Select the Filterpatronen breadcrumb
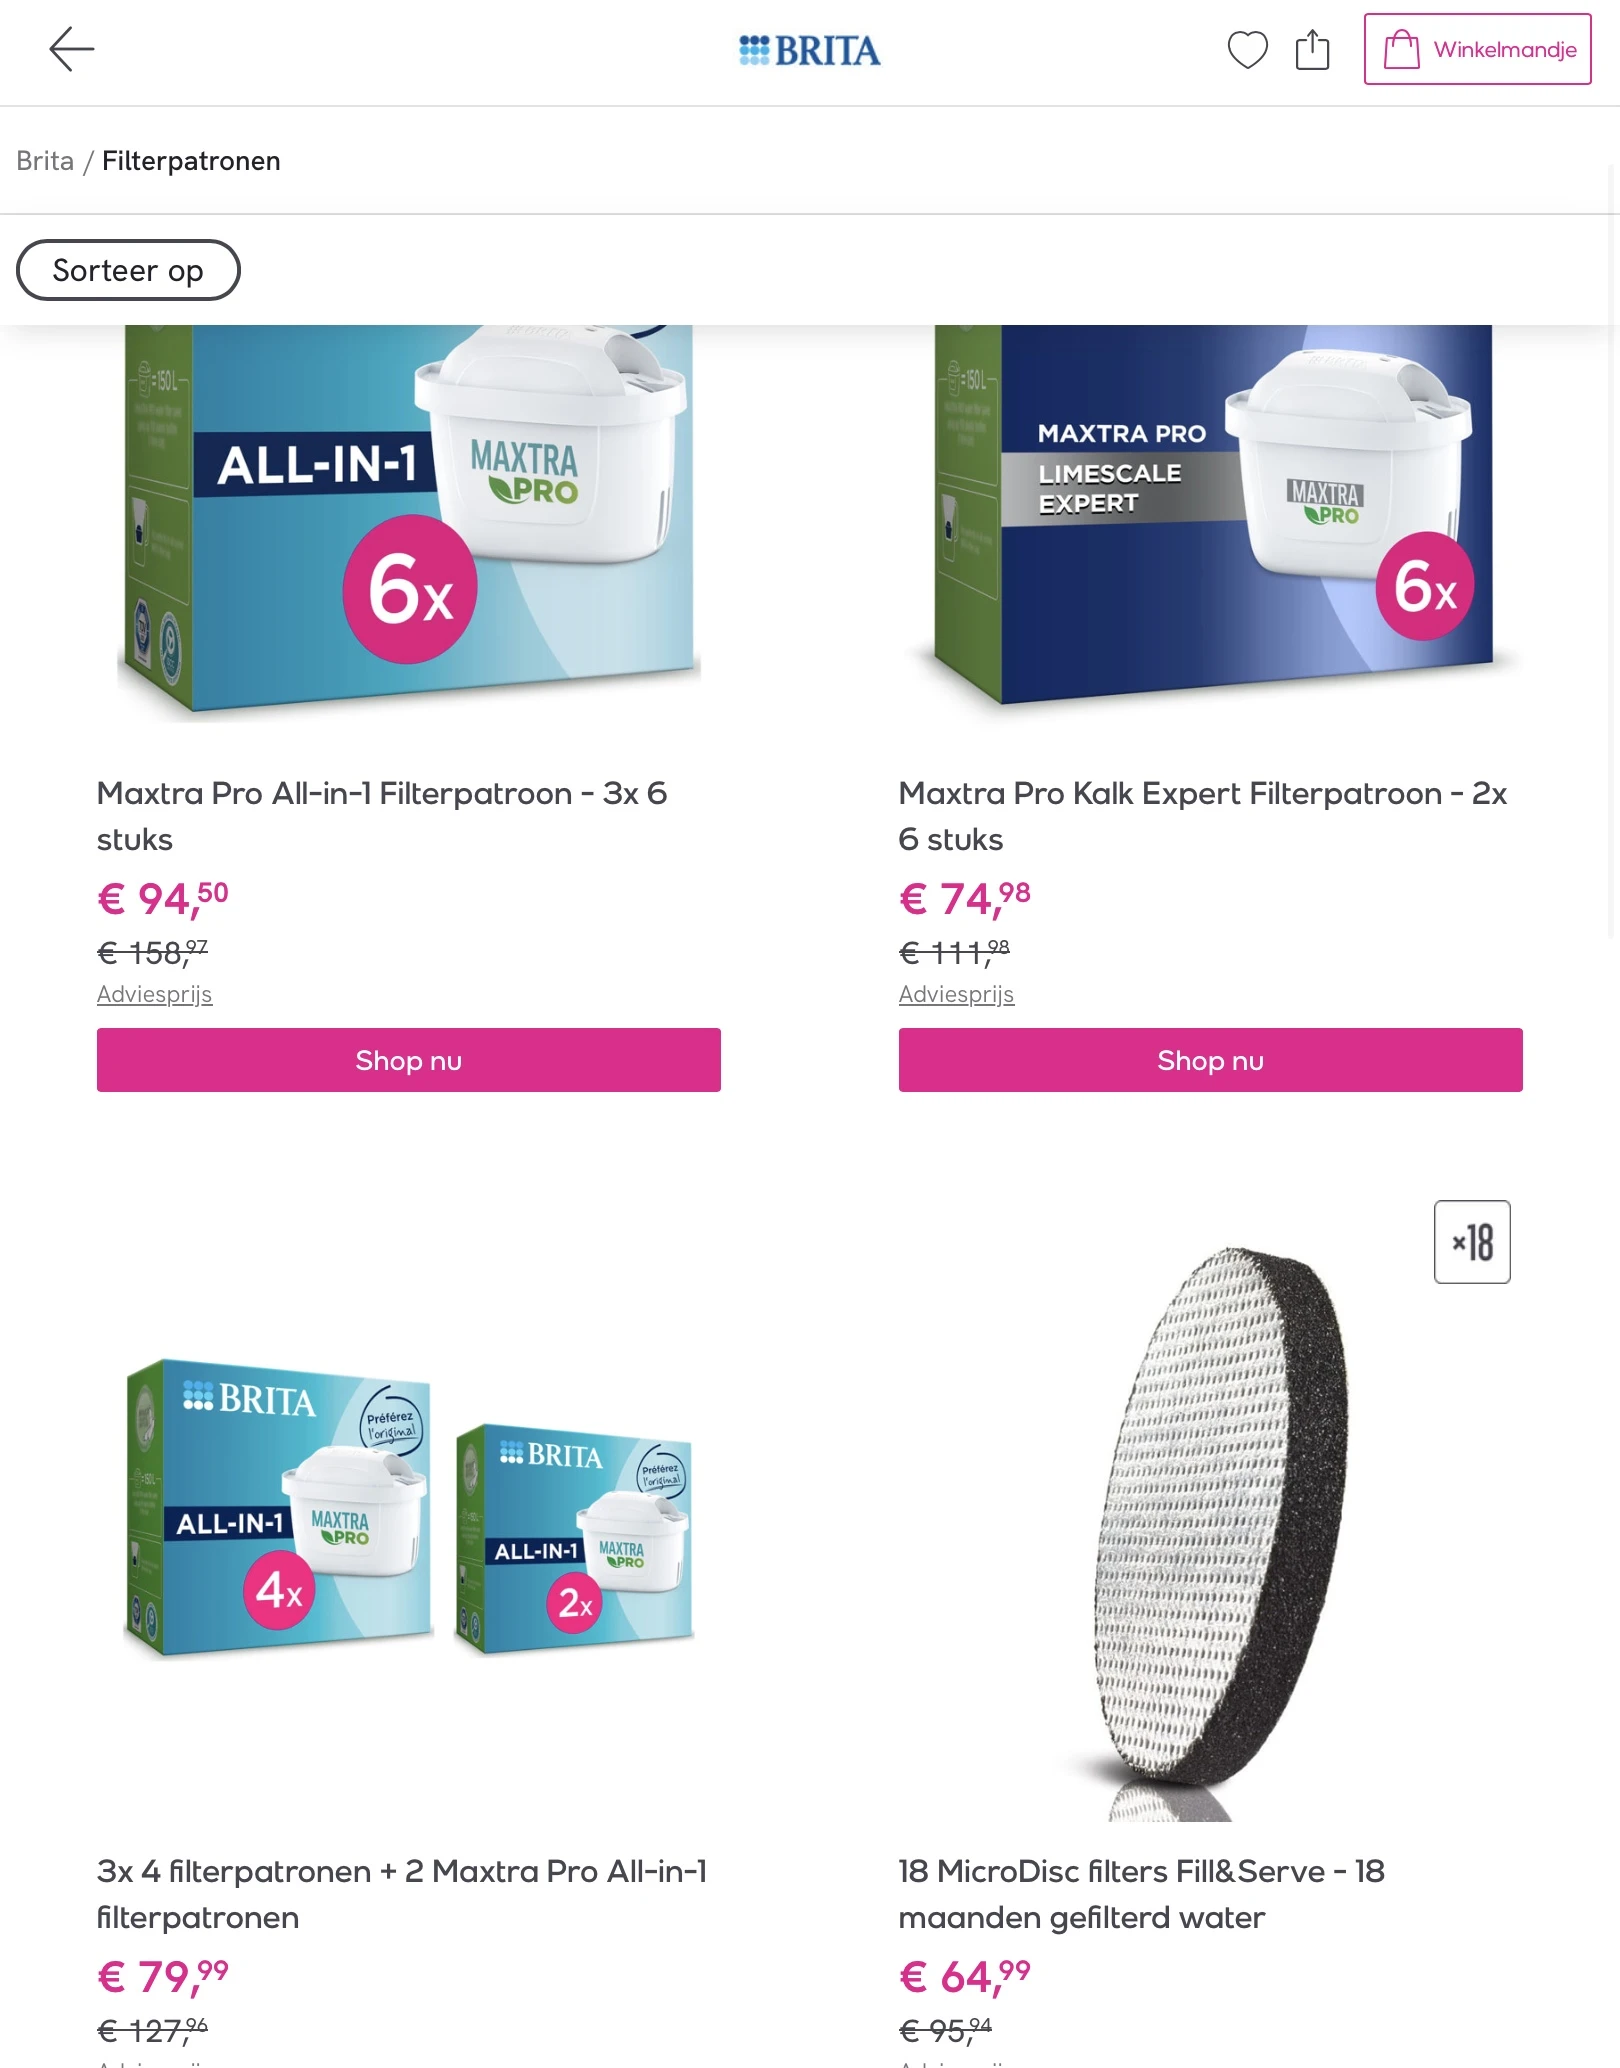This screenshot has width=1620, height=2068. coord(191,161)
